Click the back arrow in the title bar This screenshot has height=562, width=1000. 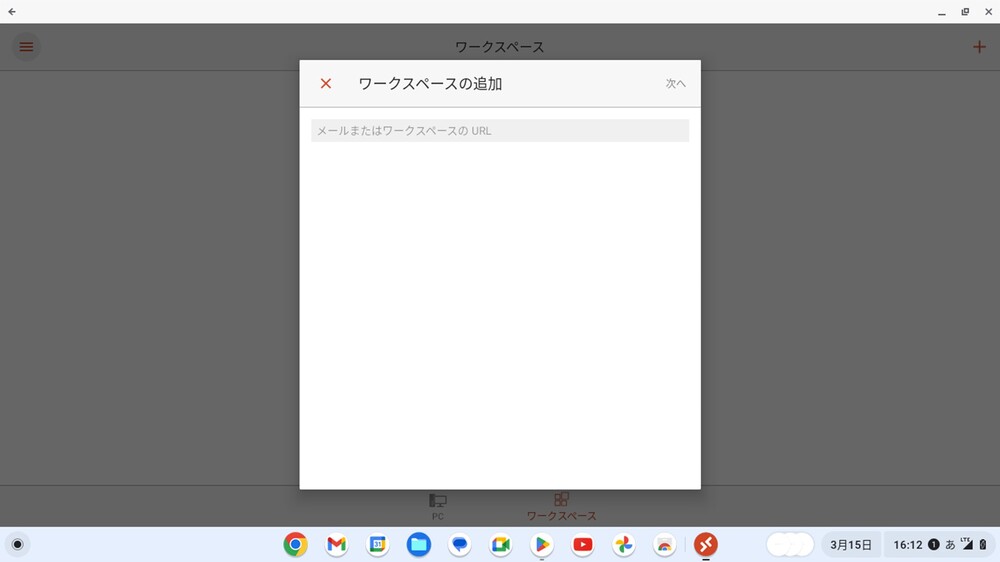(x=12, y=11)
